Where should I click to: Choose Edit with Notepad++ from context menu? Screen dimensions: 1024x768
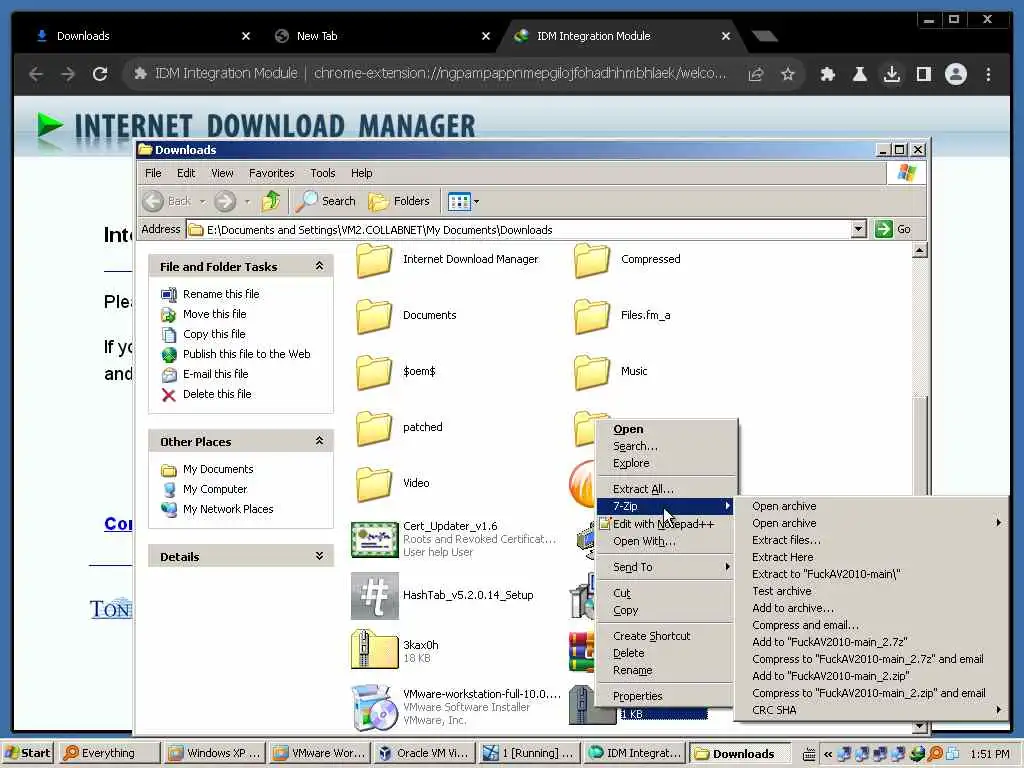[x=667, y=524]
